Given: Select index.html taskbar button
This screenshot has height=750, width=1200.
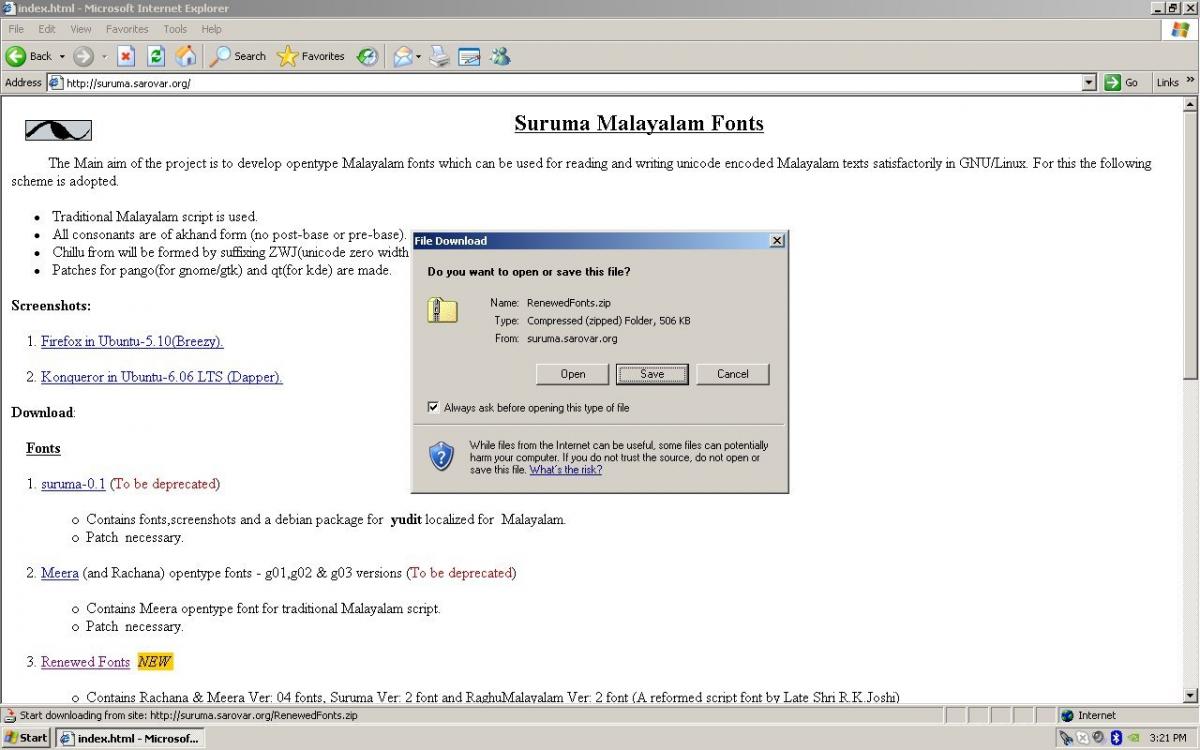Looking at the screenshot, I should 129,738.
